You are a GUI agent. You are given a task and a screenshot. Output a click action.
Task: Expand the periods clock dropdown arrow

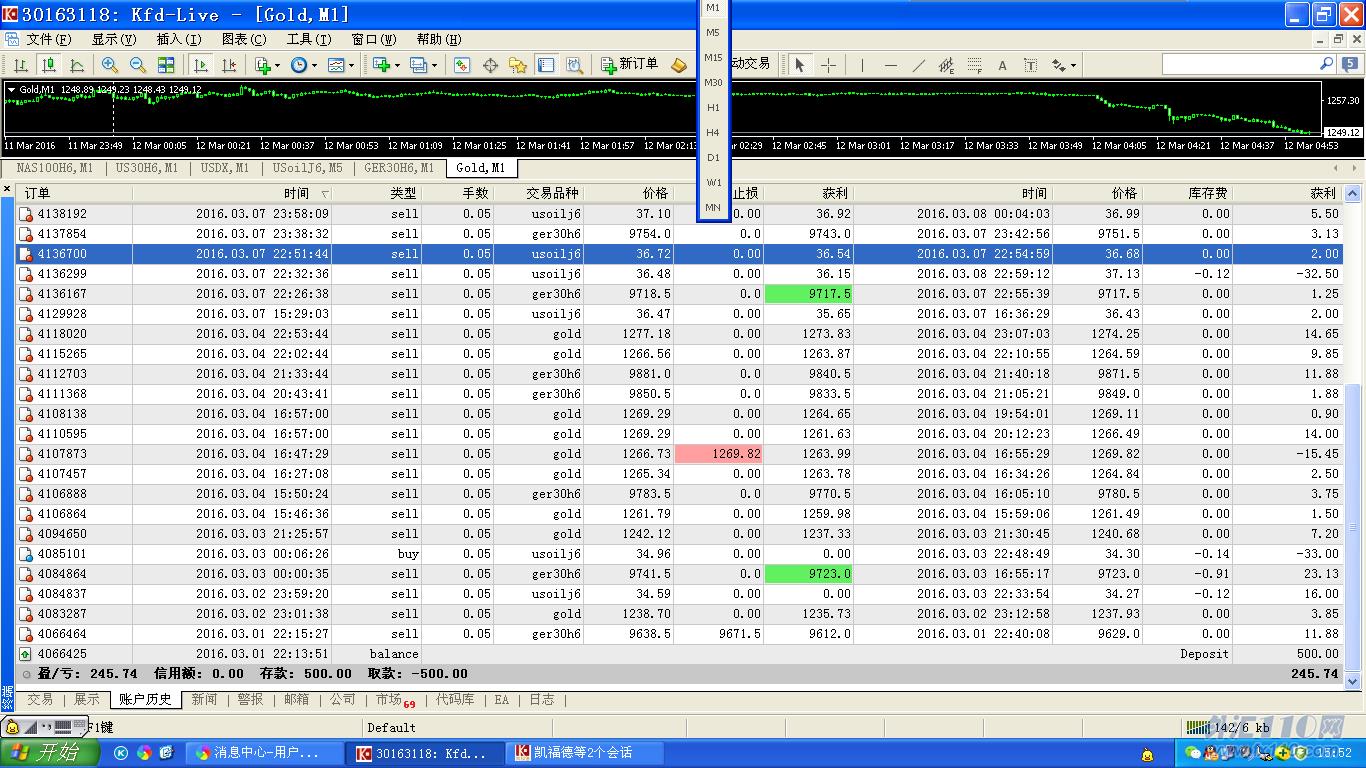pos(314,66)
